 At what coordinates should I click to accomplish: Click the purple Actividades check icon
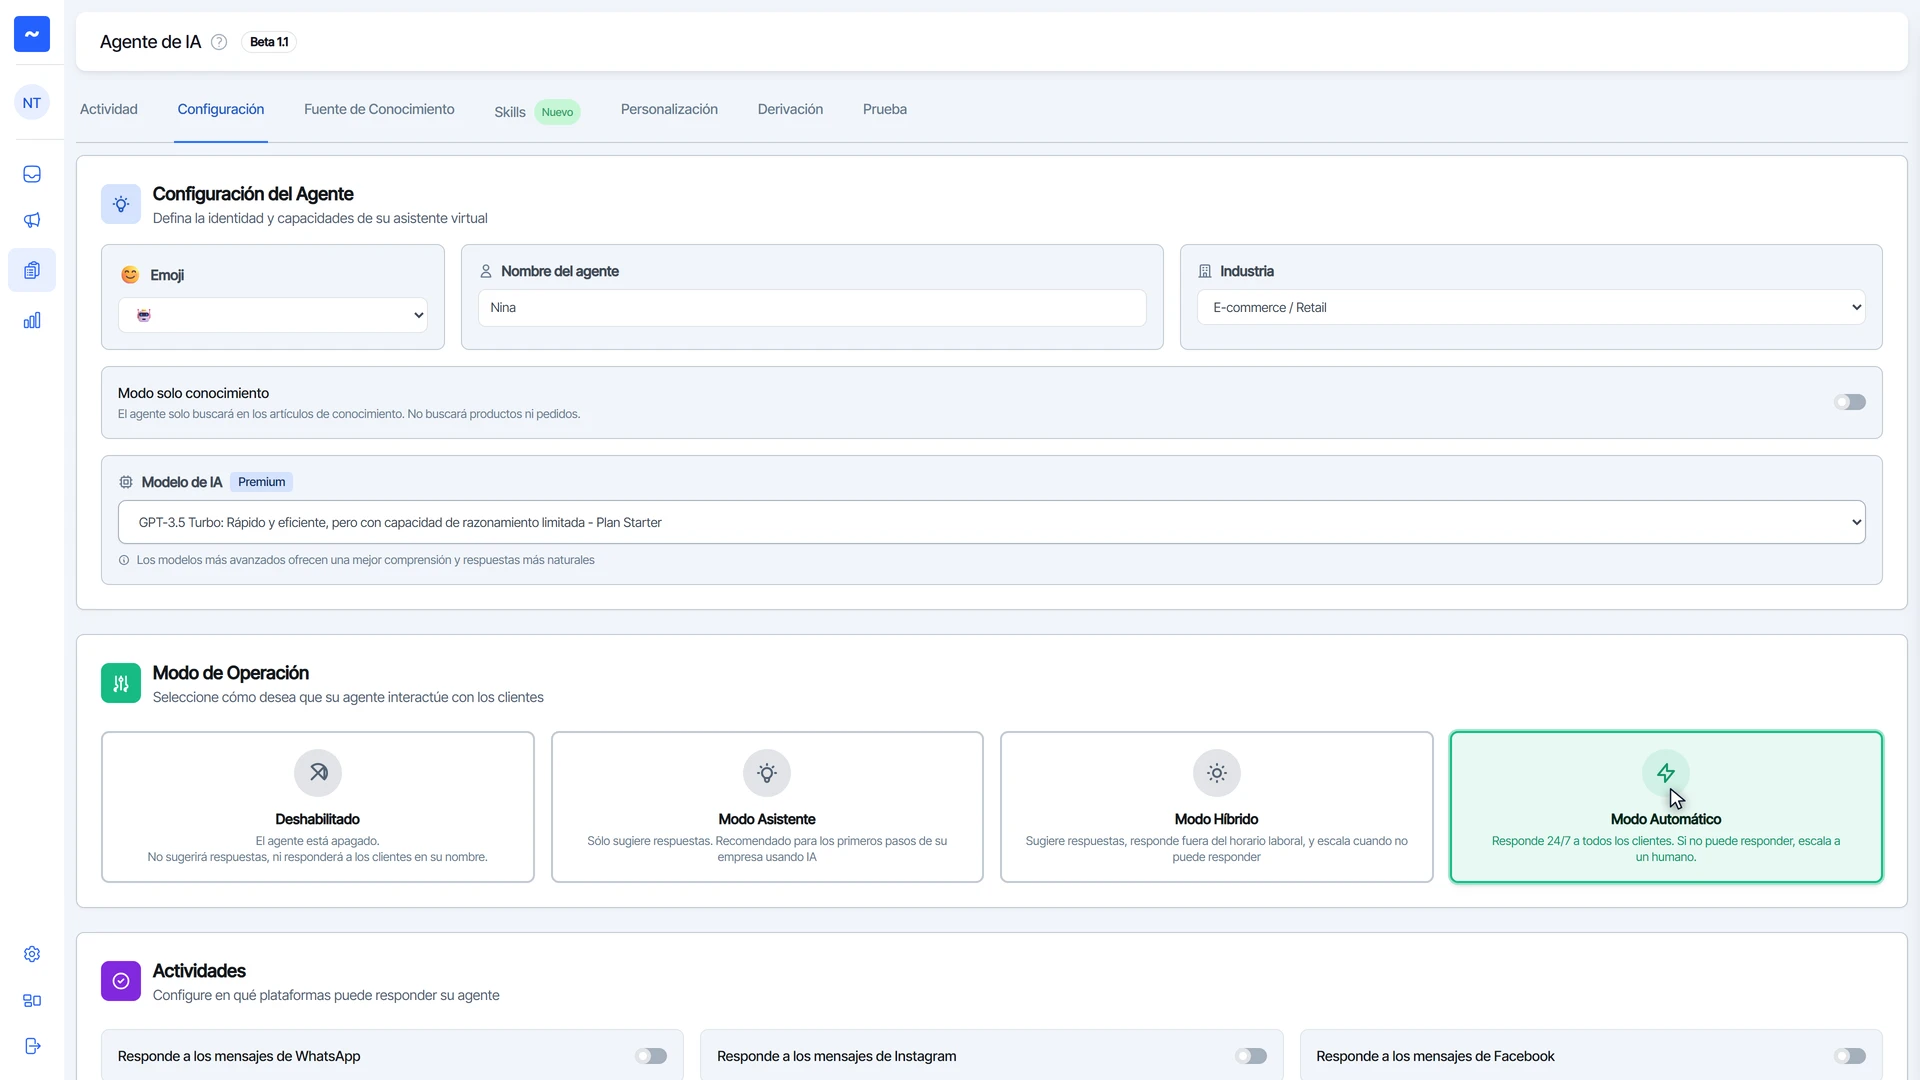point(121,981)
